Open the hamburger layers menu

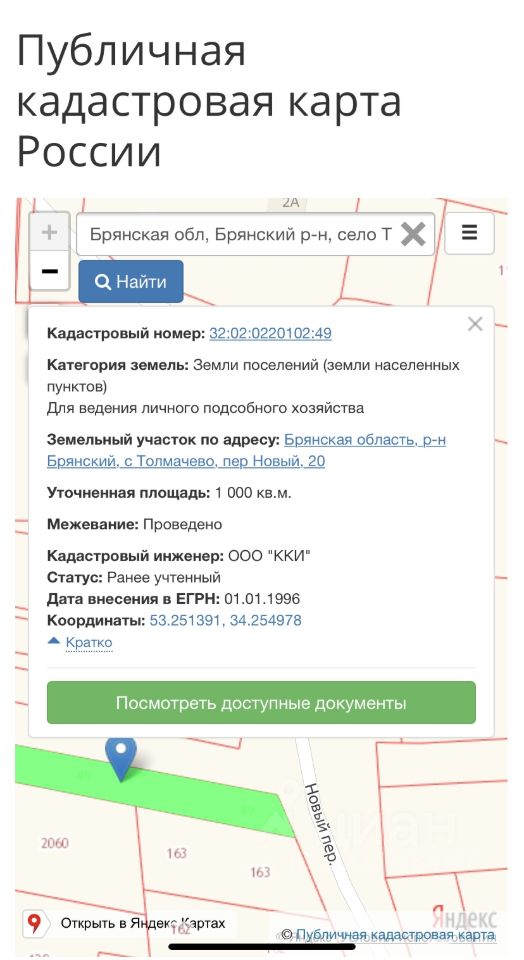(470, 233)
